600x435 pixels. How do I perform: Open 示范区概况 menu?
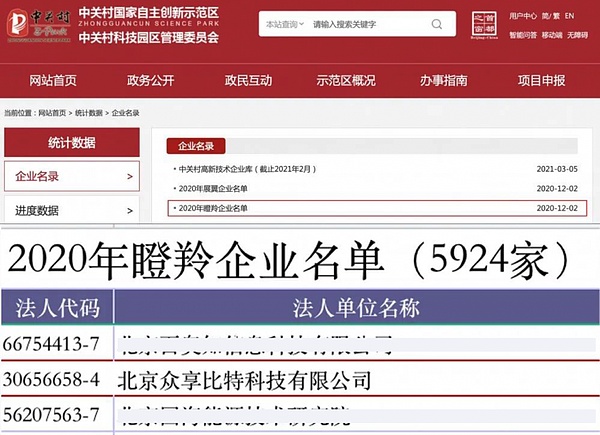pyautogui.click(x=346, y=80)
